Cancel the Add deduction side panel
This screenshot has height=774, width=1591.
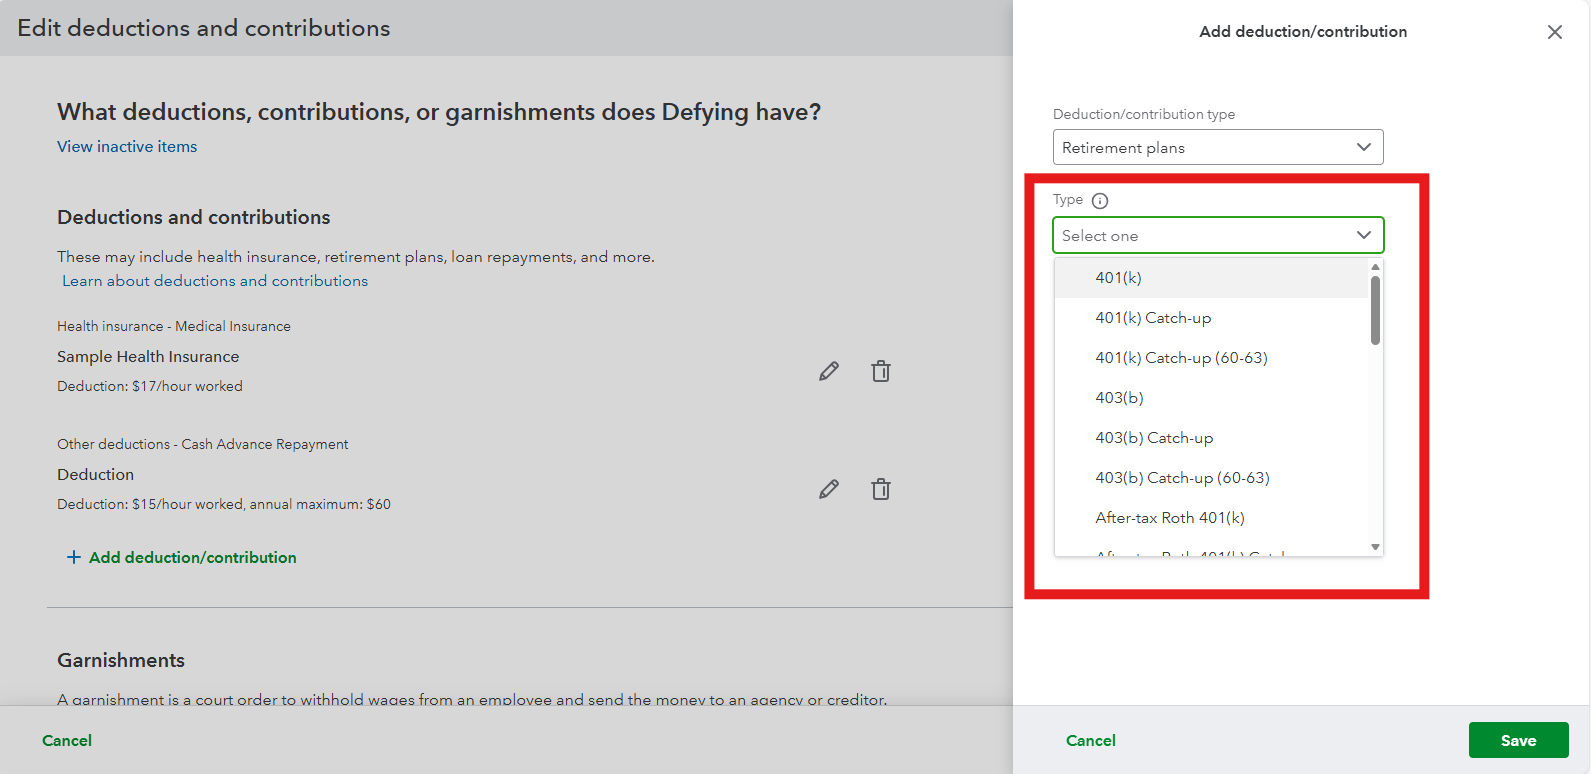[x=1090, y=740]
